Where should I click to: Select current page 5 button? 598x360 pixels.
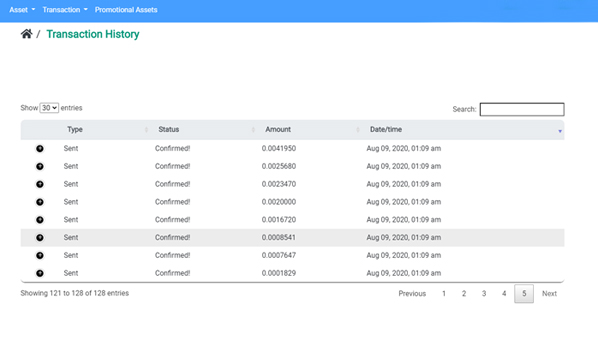[x=524, y=294]
